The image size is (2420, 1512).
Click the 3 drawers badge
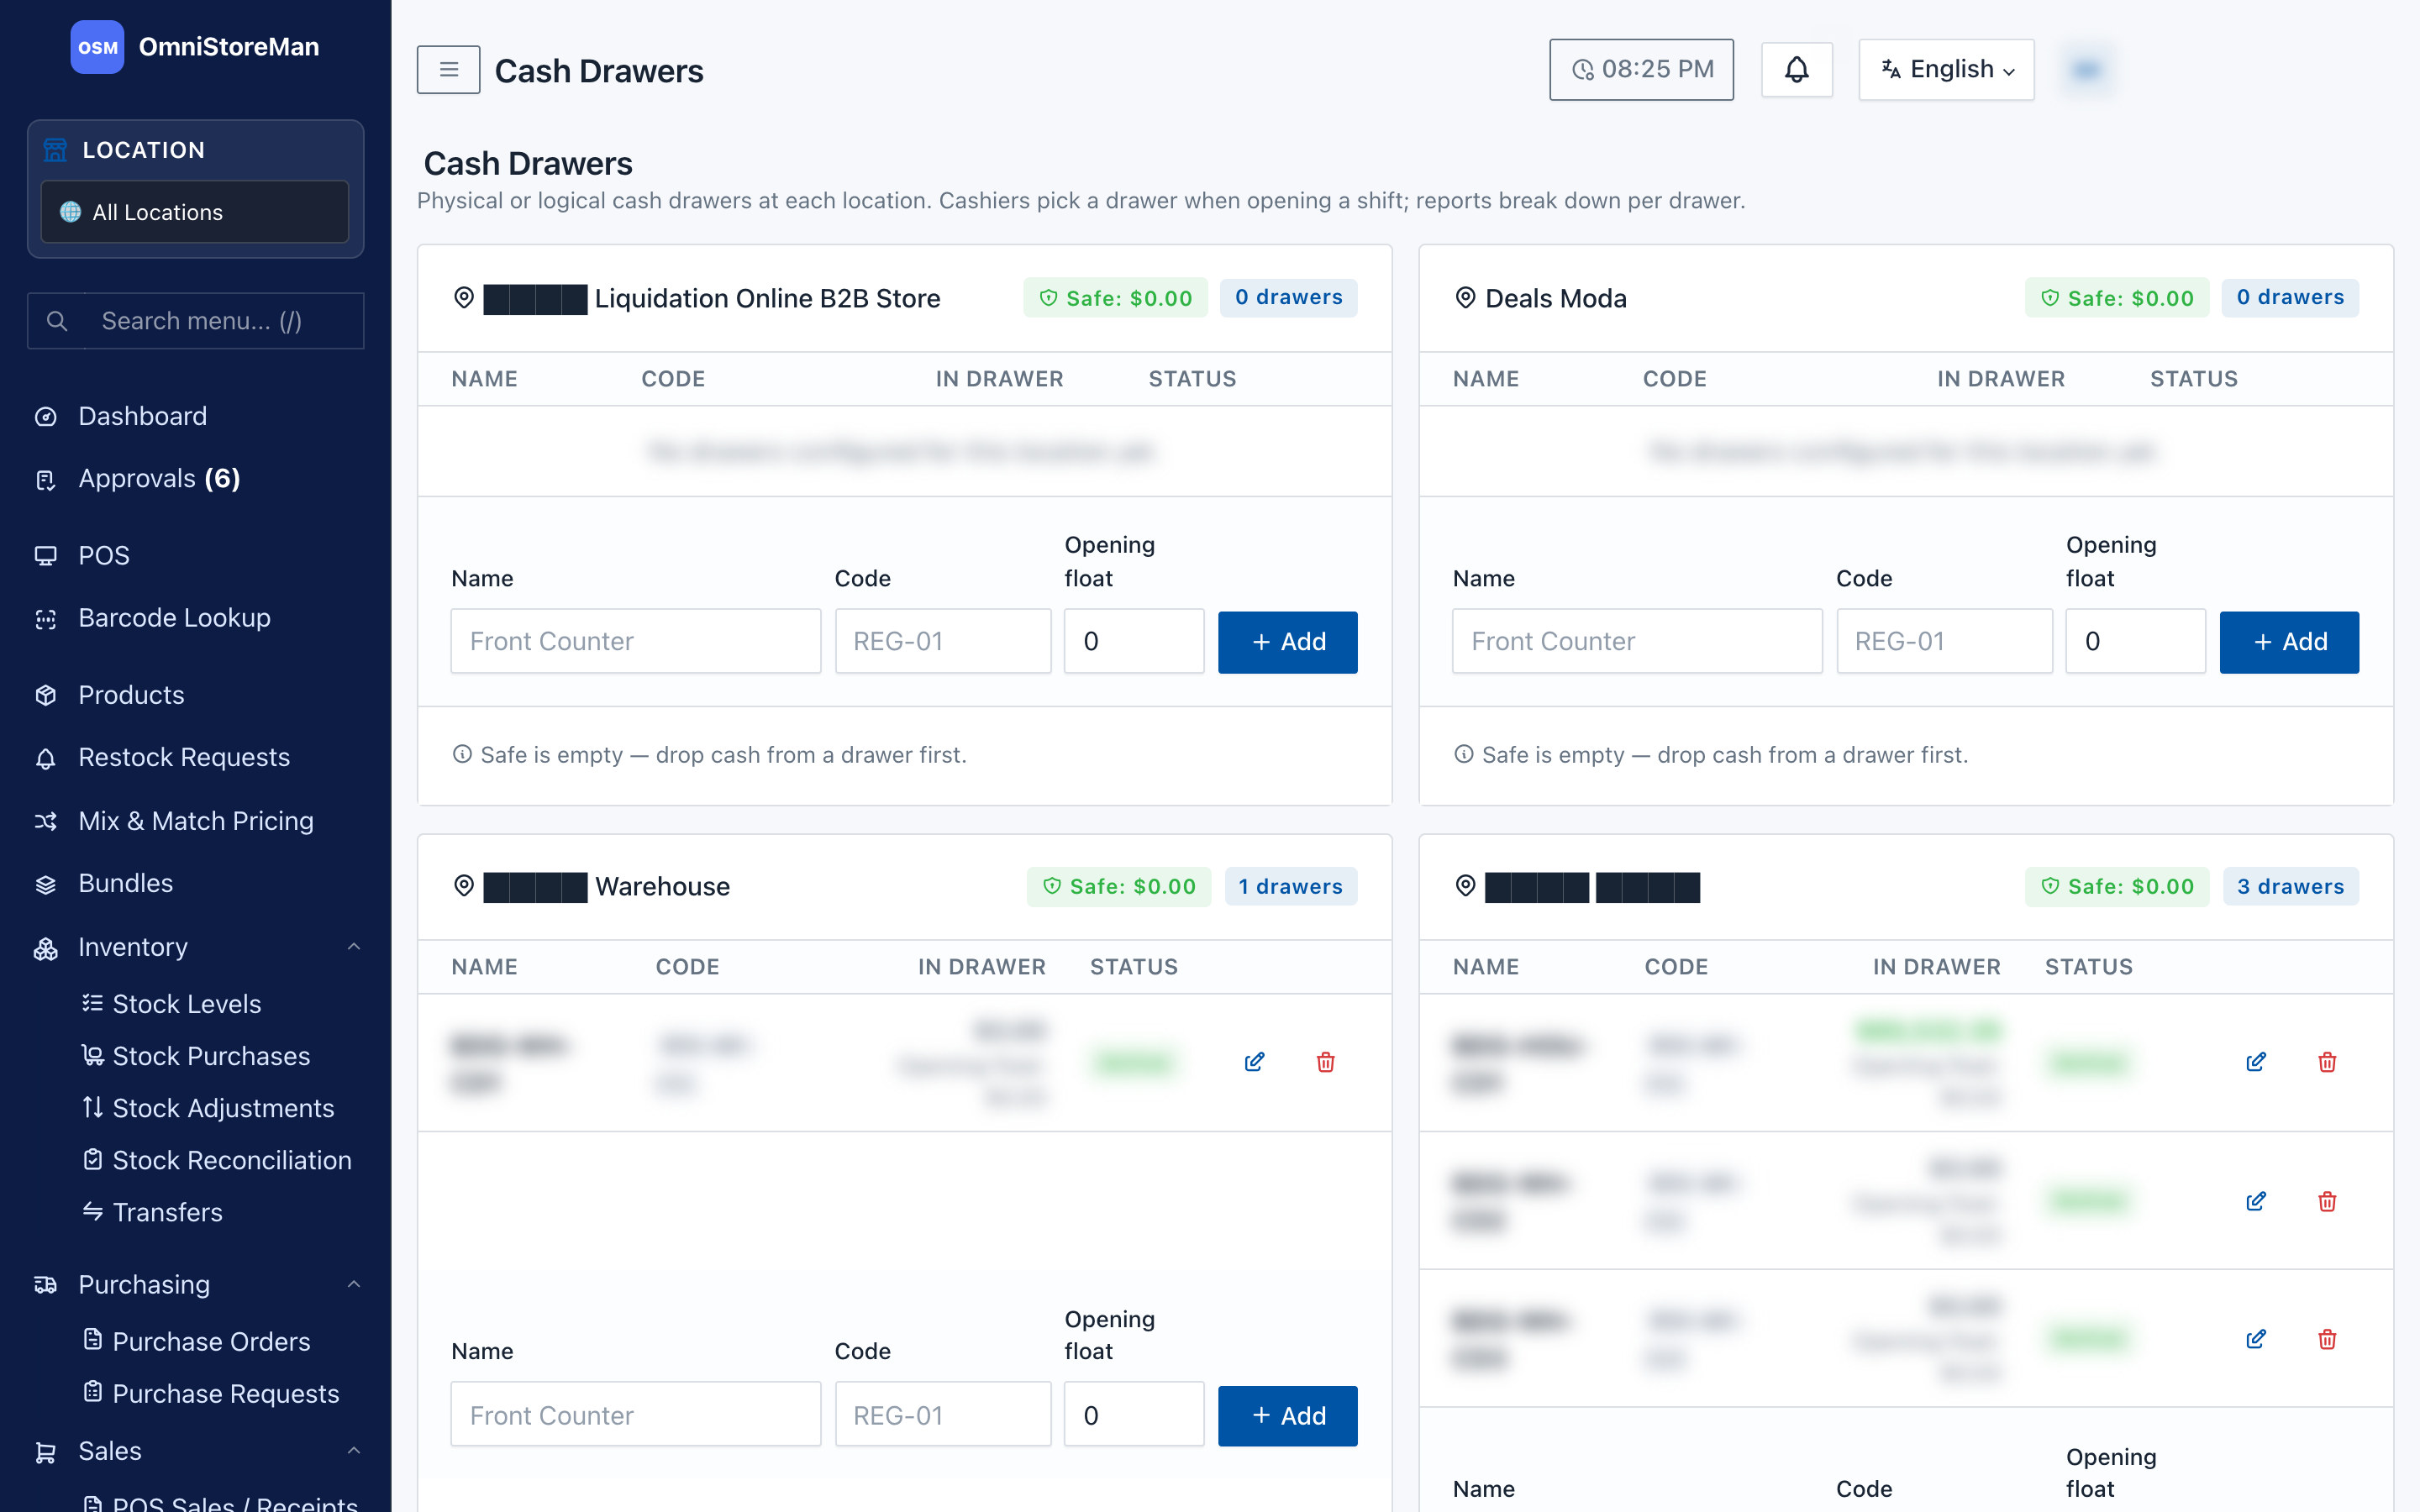click(2290, 886)
